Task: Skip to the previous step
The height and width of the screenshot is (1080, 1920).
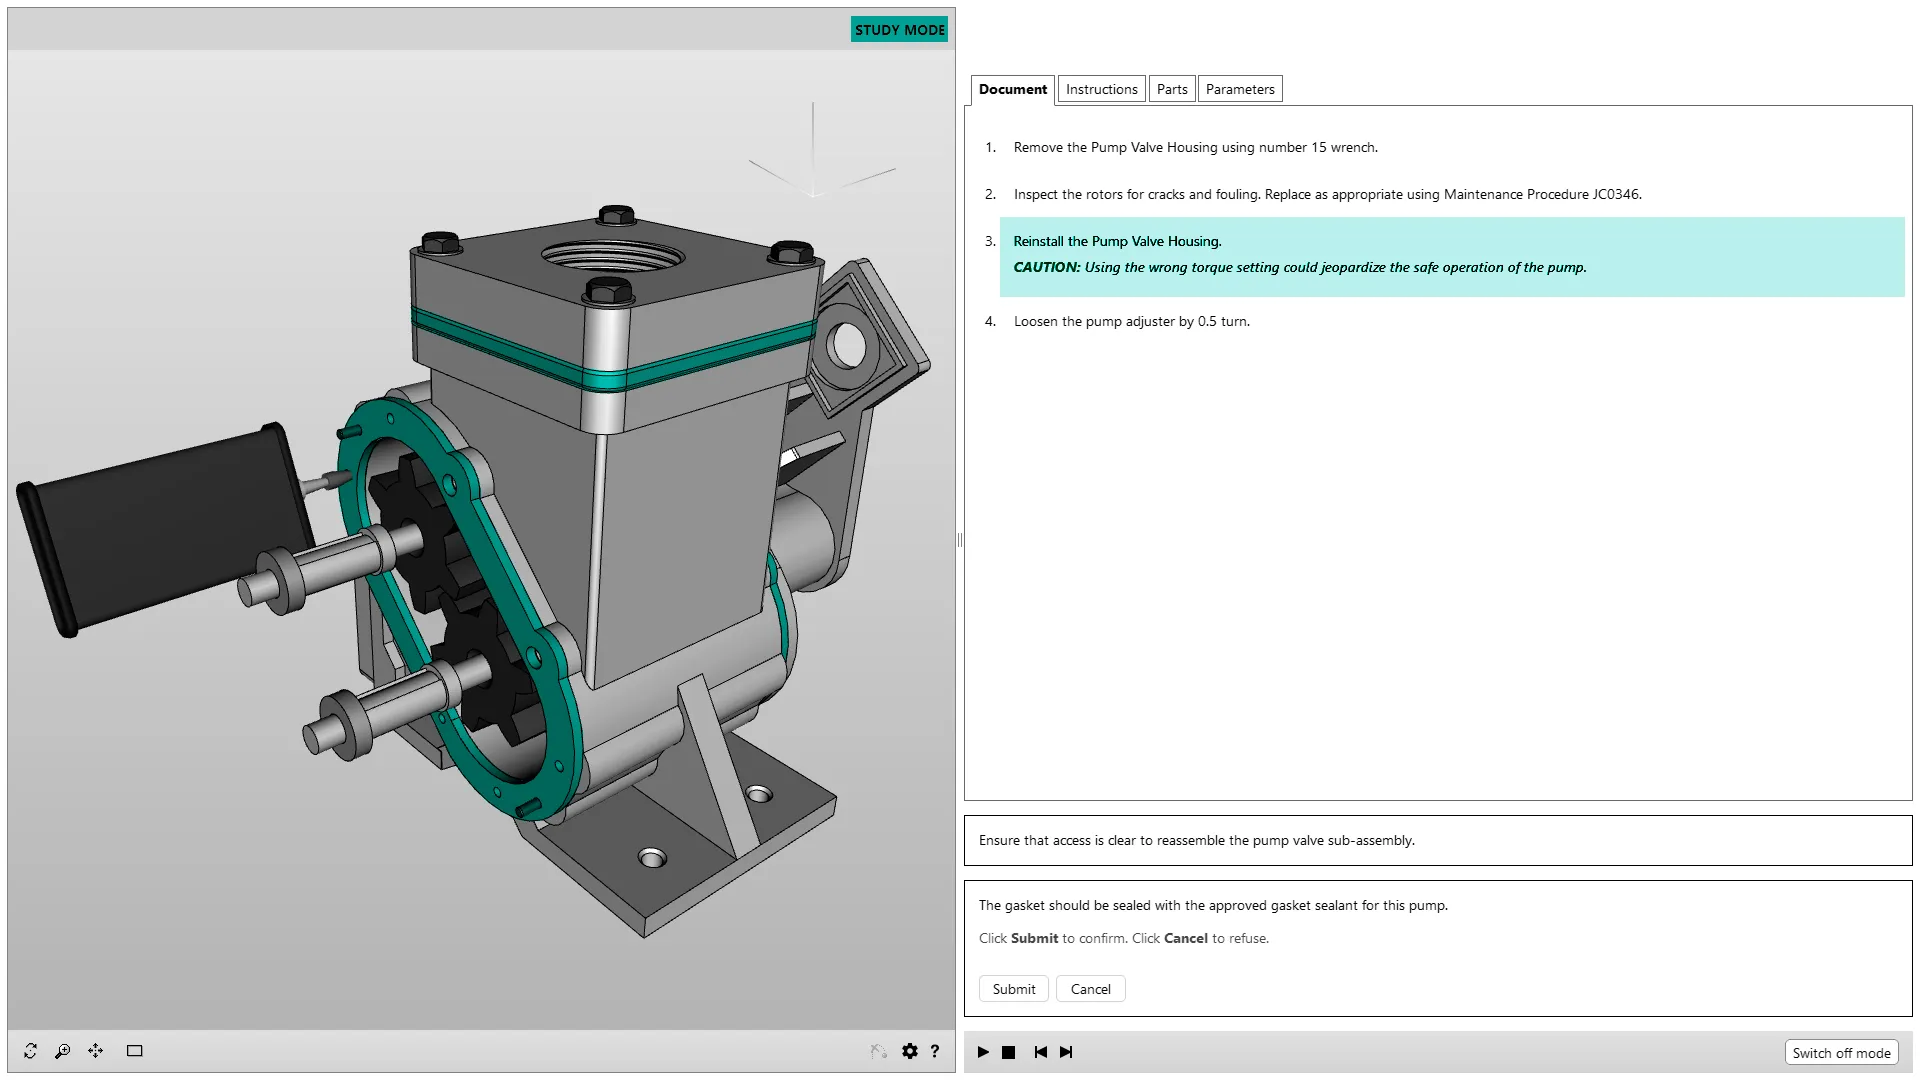Action: (1040, 1052)
